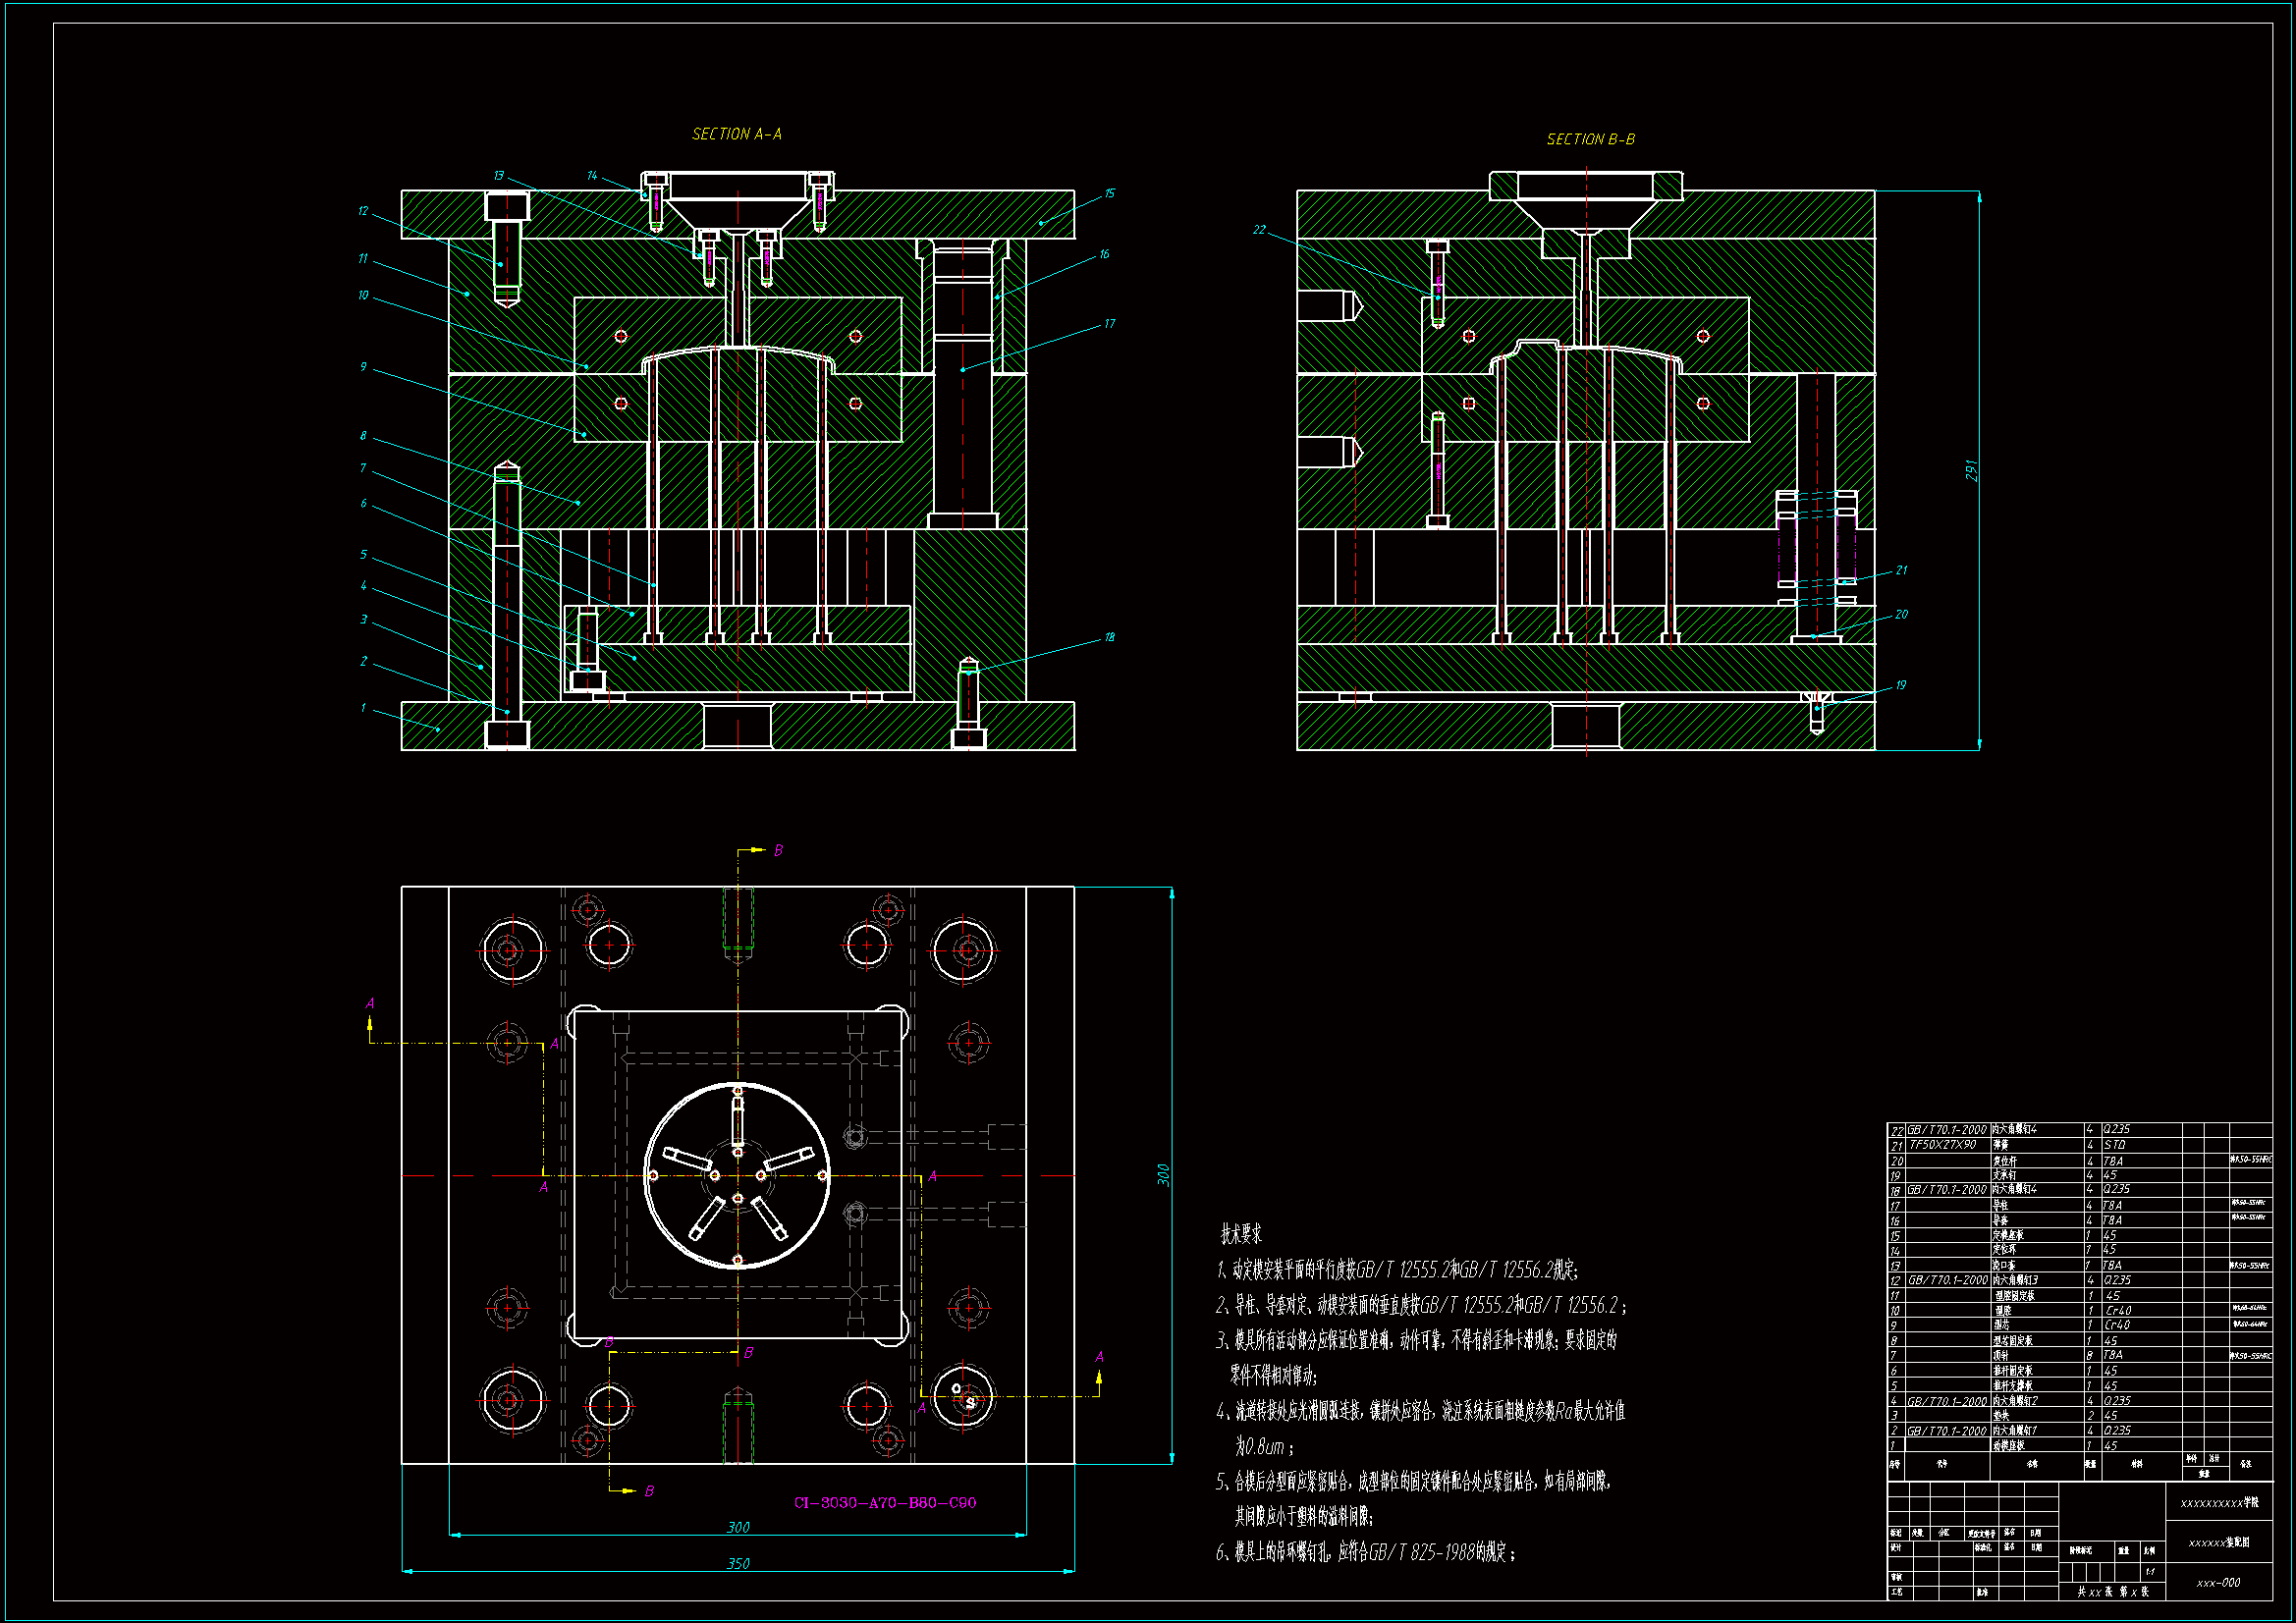Click the 技术要求 heading text
The width and height of the screenshot is (2296, 1623).
[x=1241, y=1235]
